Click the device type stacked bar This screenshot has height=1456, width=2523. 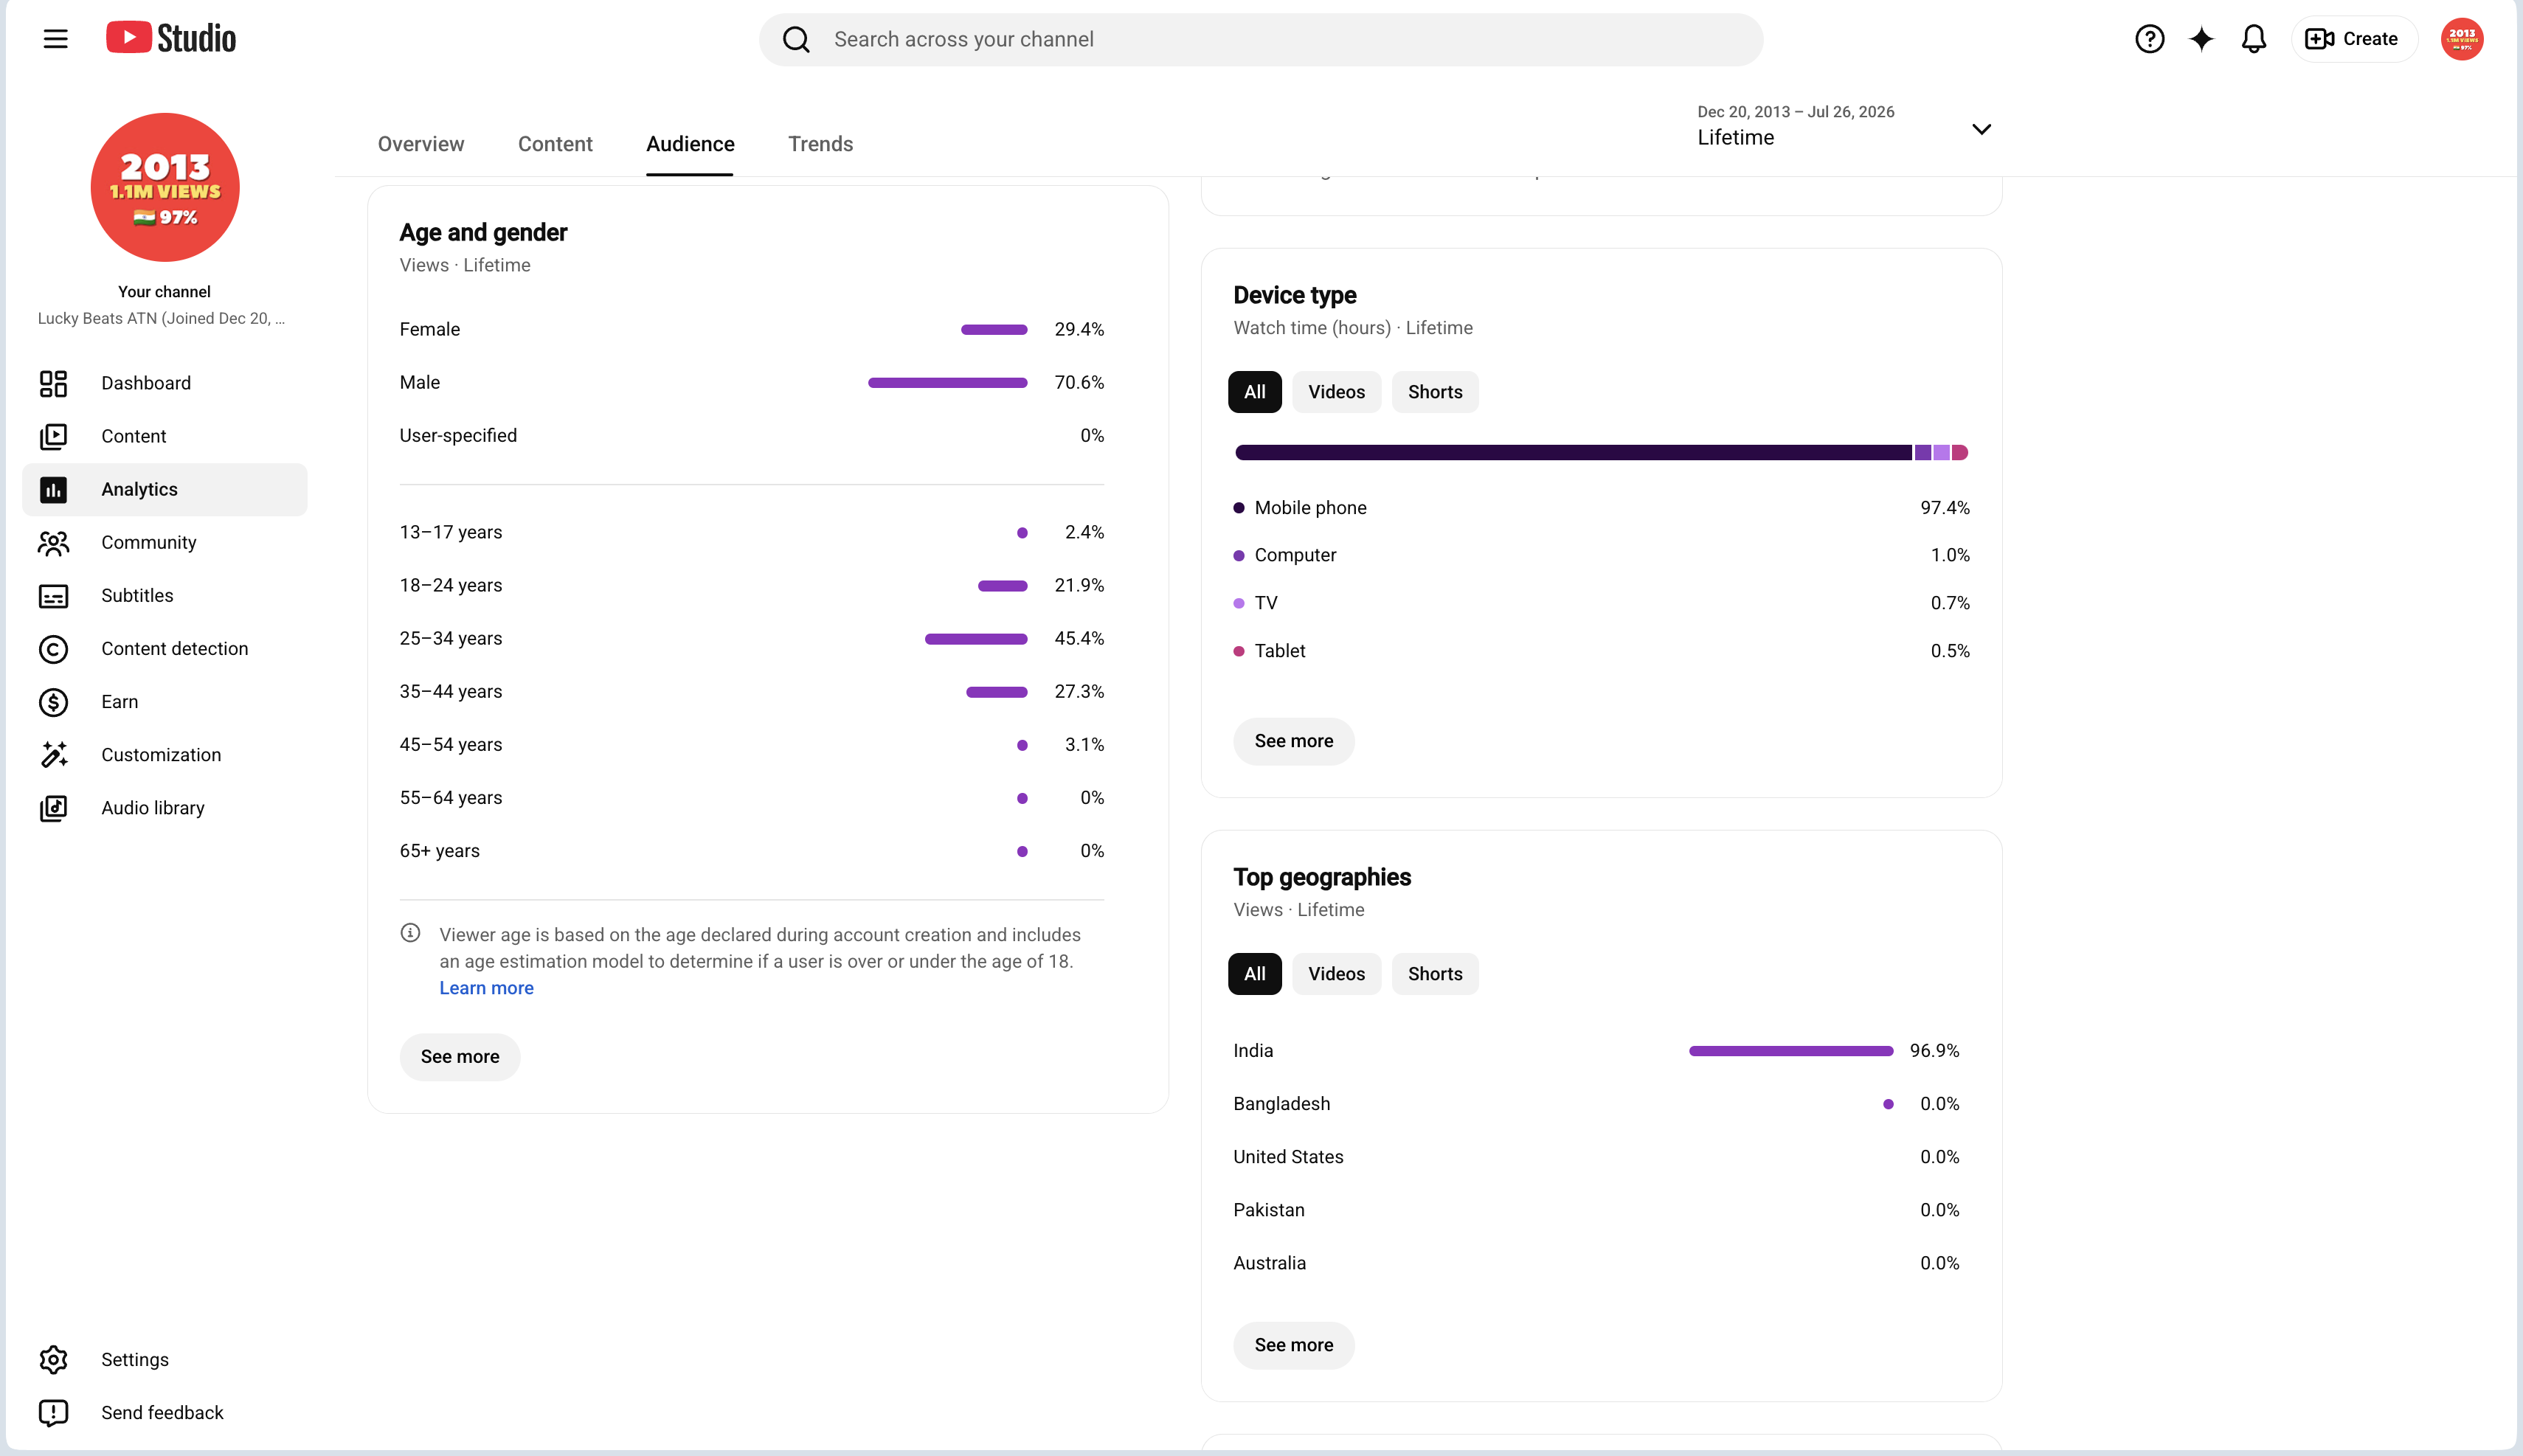click(1601, 453)
